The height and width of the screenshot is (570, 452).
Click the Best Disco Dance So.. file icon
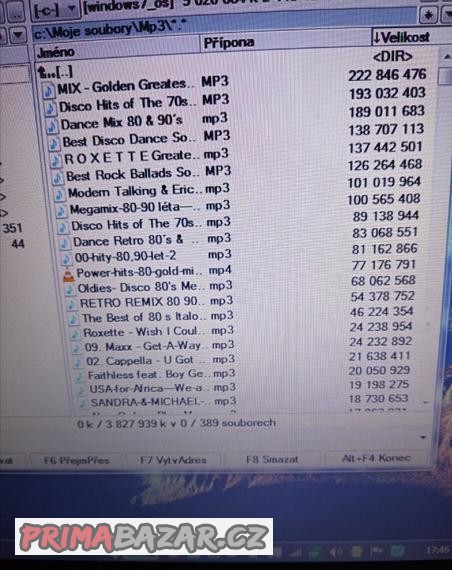tap(54, 143)
